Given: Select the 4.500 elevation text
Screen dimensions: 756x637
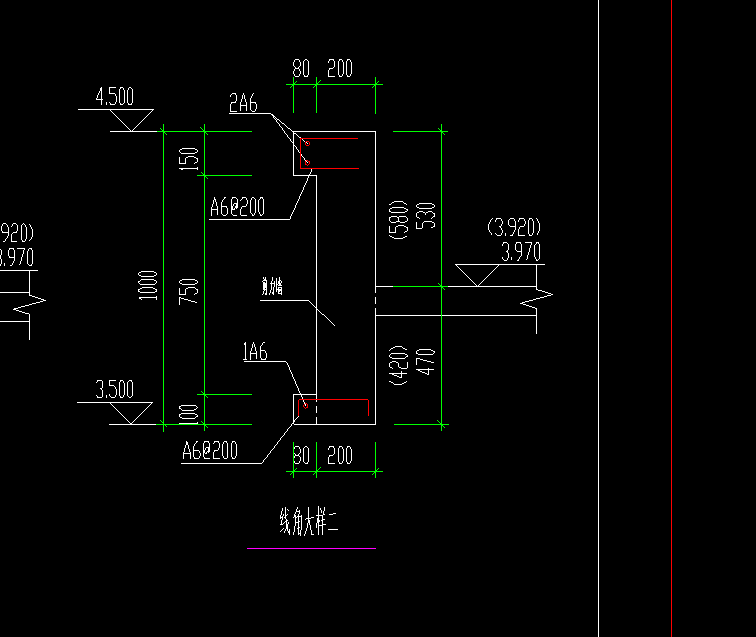Looking at the screenshot, I should pyautogui.click(x=115, y=96).
